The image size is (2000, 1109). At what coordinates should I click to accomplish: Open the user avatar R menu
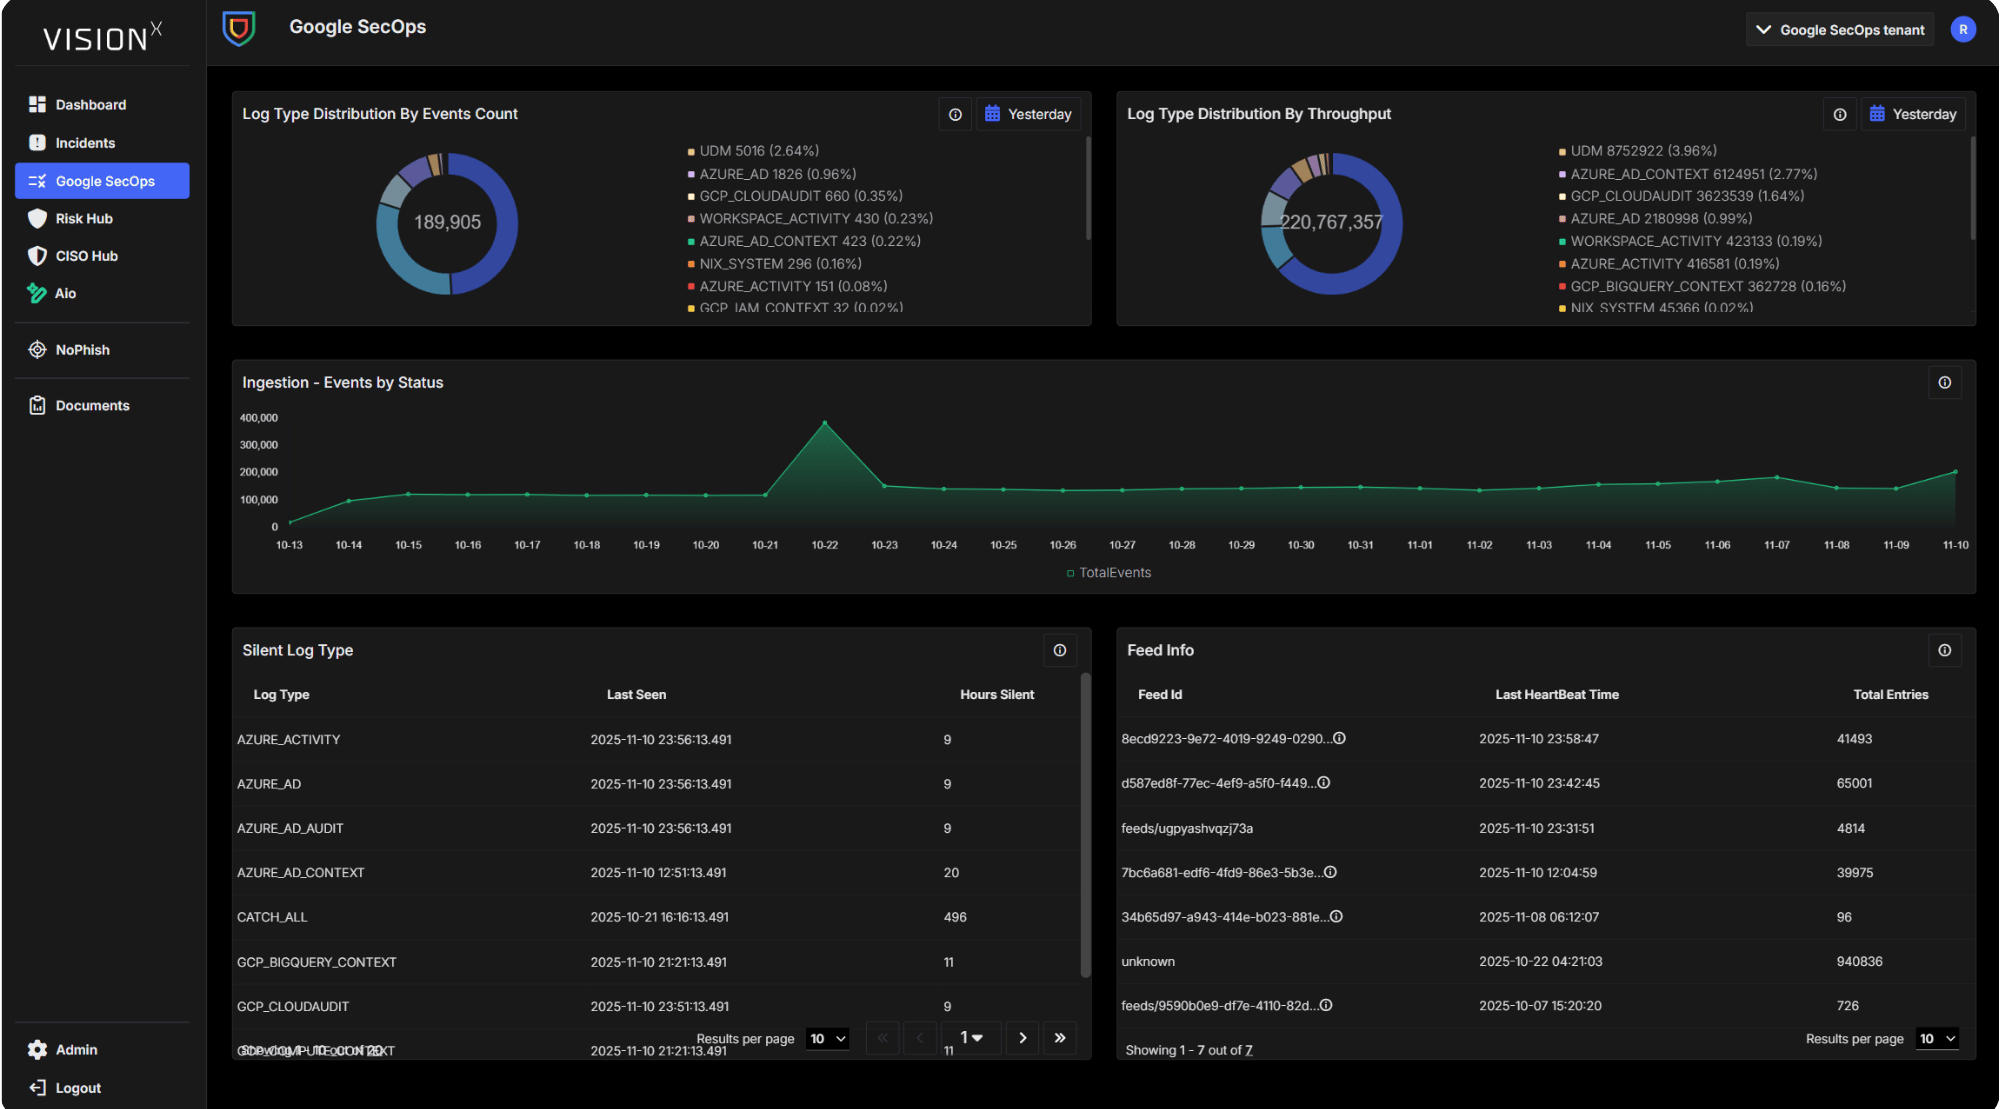coord(1963,30)
